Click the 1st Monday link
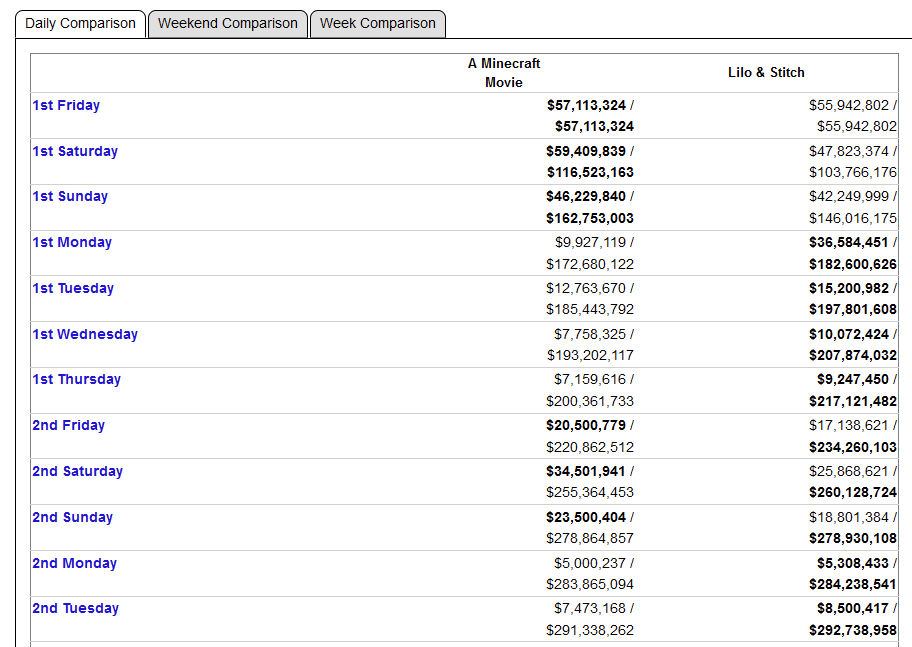912x647 pixels. [72, 242]
